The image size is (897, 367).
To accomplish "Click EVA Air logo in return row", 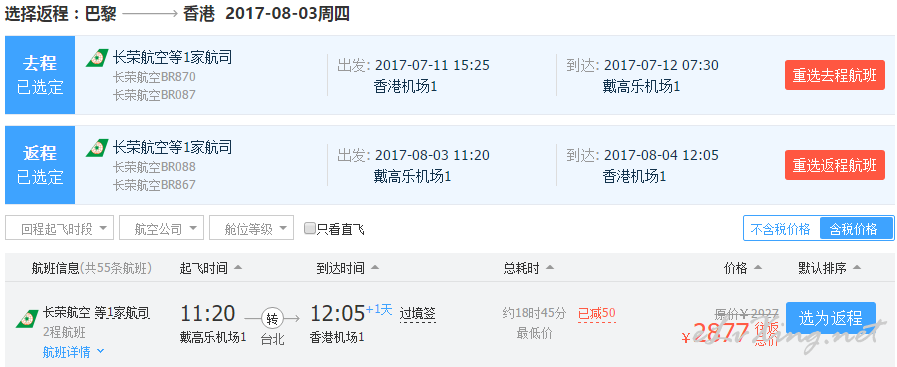I will [x=97, y=148].
